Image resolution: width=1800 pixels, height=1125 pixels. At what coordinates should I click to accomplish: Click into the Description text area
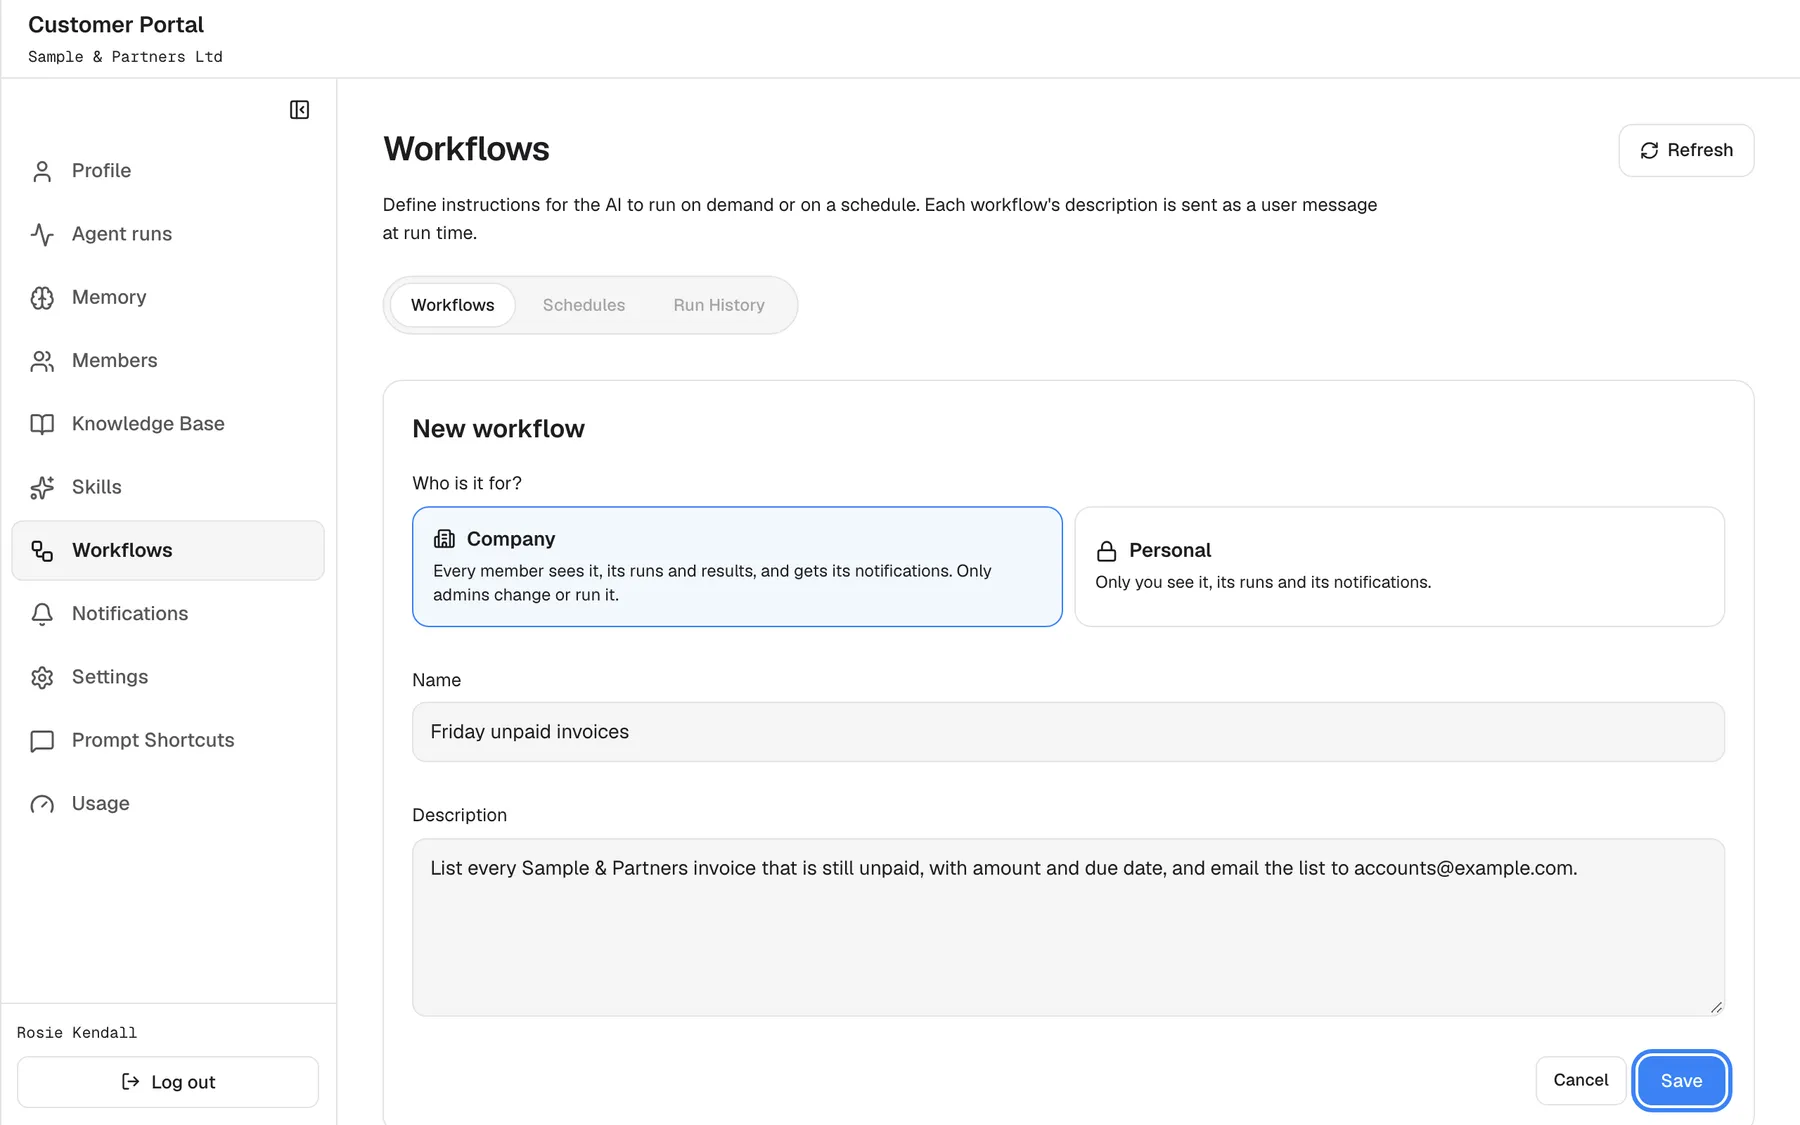pos(1068,927)
